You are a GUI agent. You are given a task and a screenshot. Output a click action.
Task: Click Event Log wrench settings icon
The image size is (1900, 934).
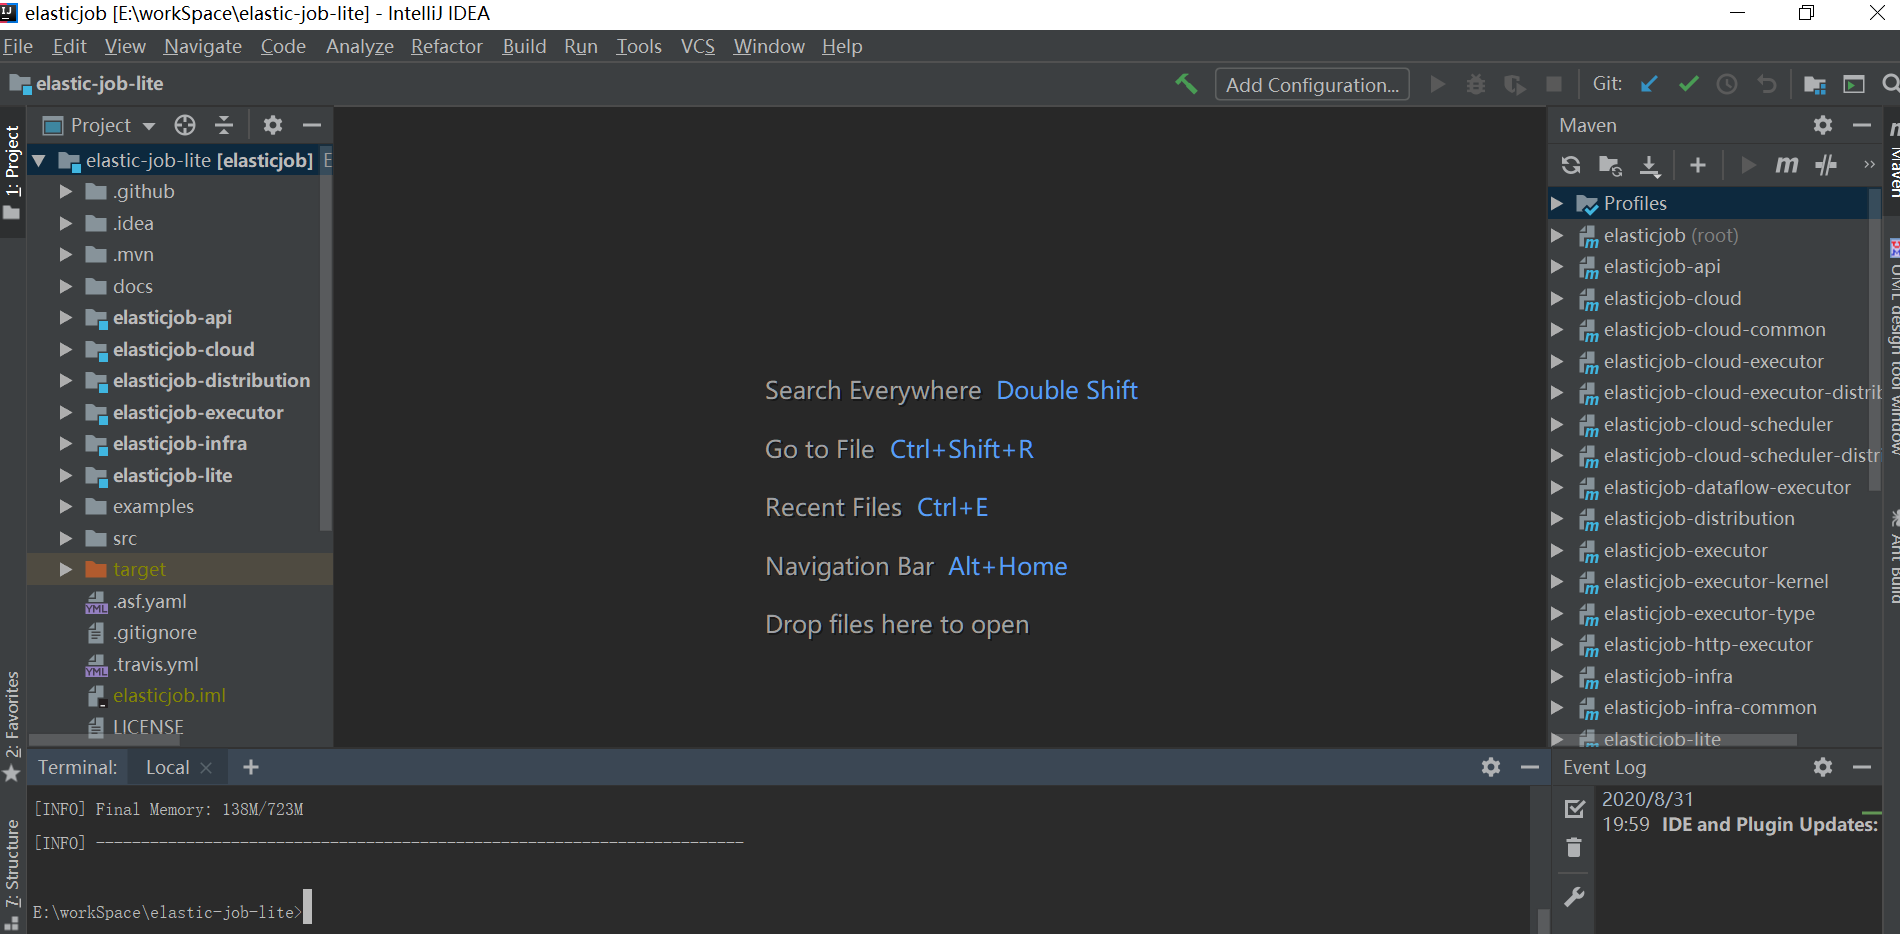coord(1574,897)
